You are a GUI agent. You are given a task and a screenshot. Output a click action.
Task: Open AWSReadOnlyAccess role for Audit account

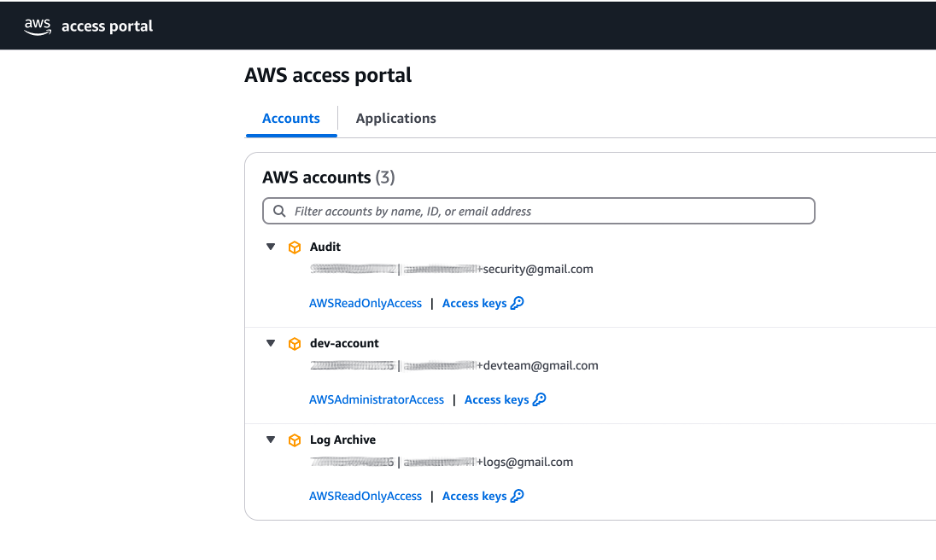point(365,303)
